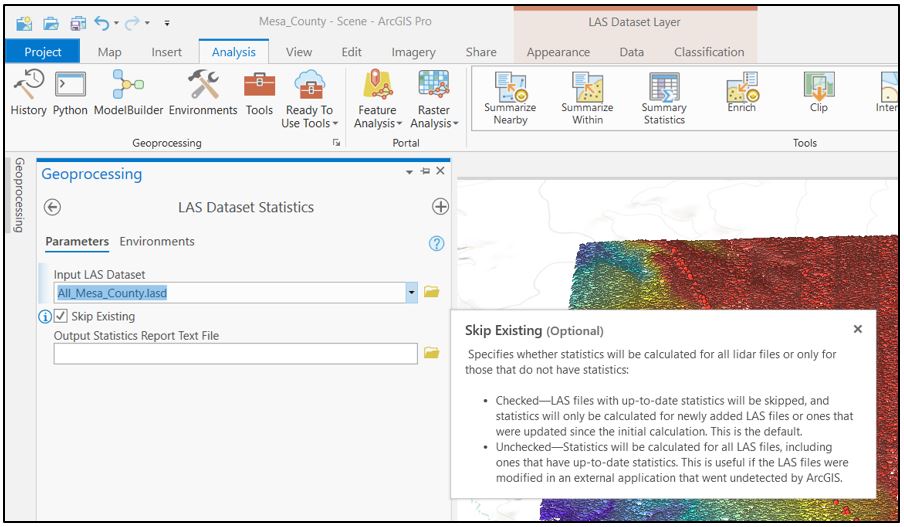This screenshot has height=527, width=904.
Task: Browse for Input LAS Dataset folder icon
Action: [432, 292]
